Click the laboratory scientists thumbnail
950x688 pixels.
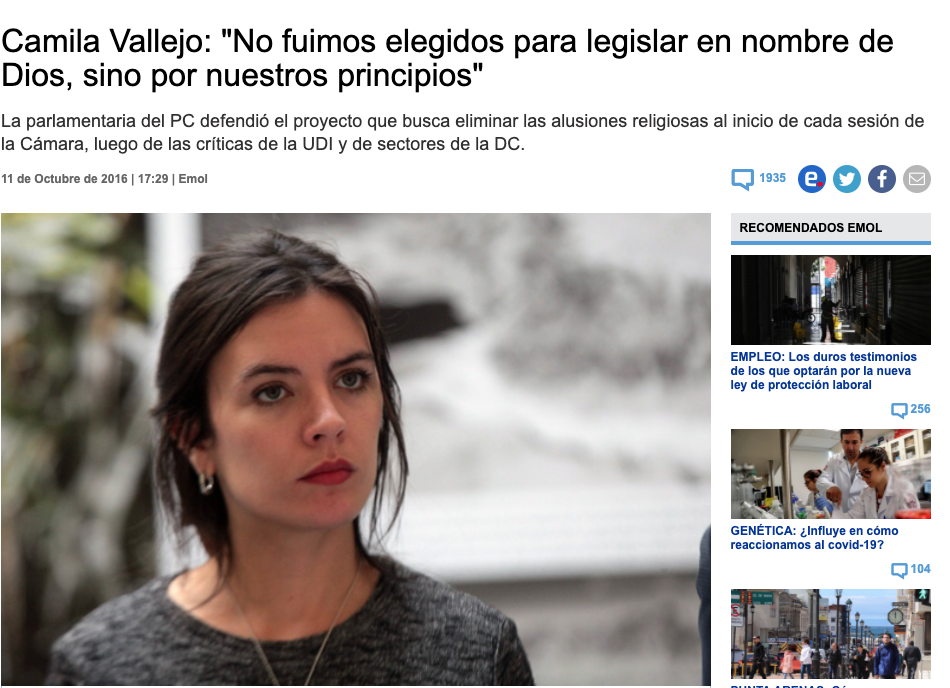(830, 474)
